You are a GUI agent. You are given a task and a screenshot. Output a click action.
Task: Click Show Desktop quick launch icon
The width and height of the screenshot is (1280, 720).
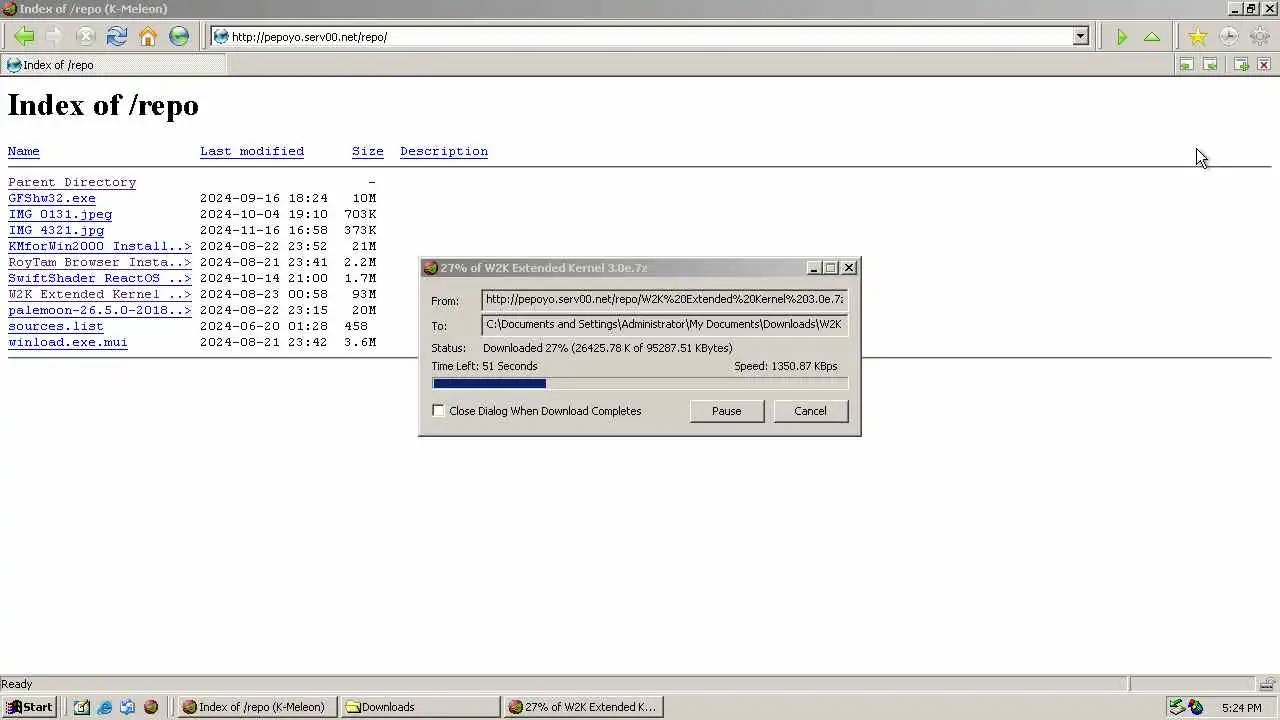coord(82,707)
